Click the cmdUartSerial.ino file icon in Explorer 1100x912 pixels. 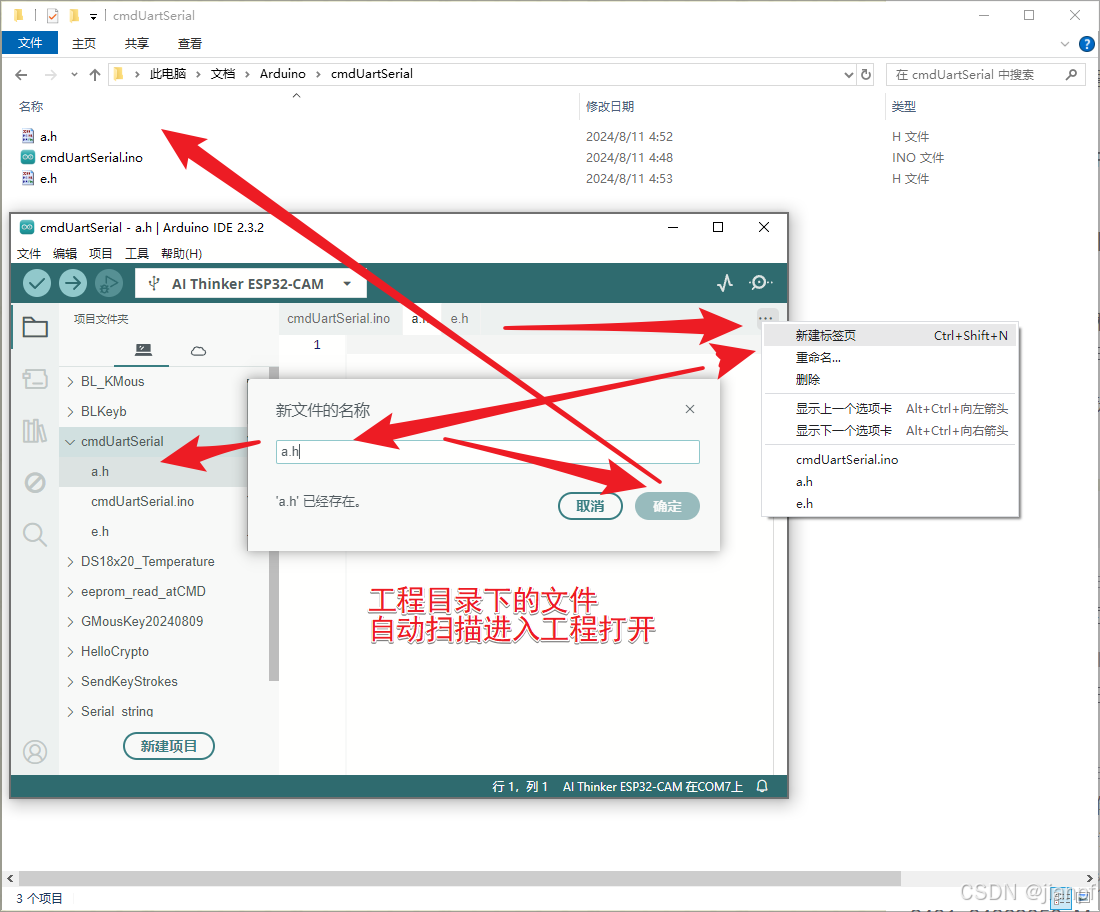tap(28, 157)
